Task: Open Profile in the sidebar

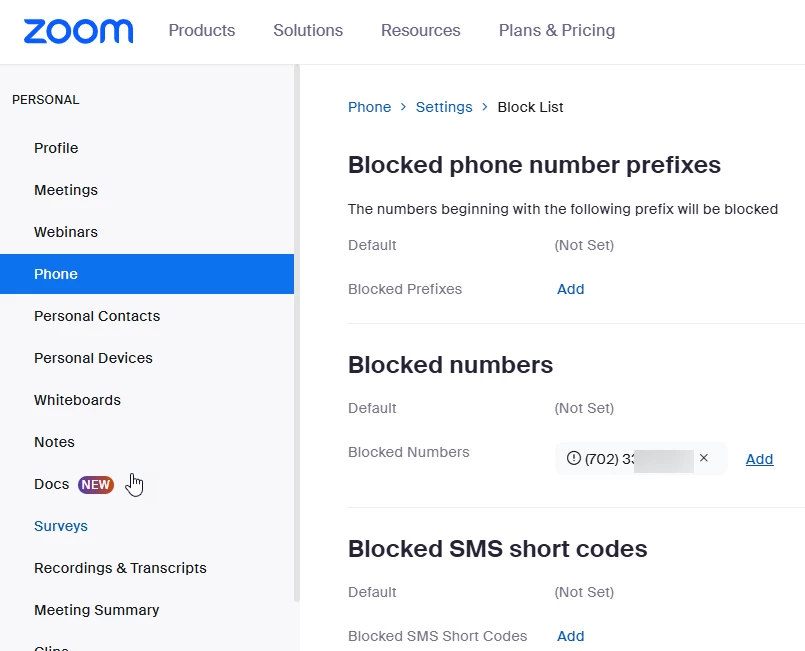Action: click(56, 148)
